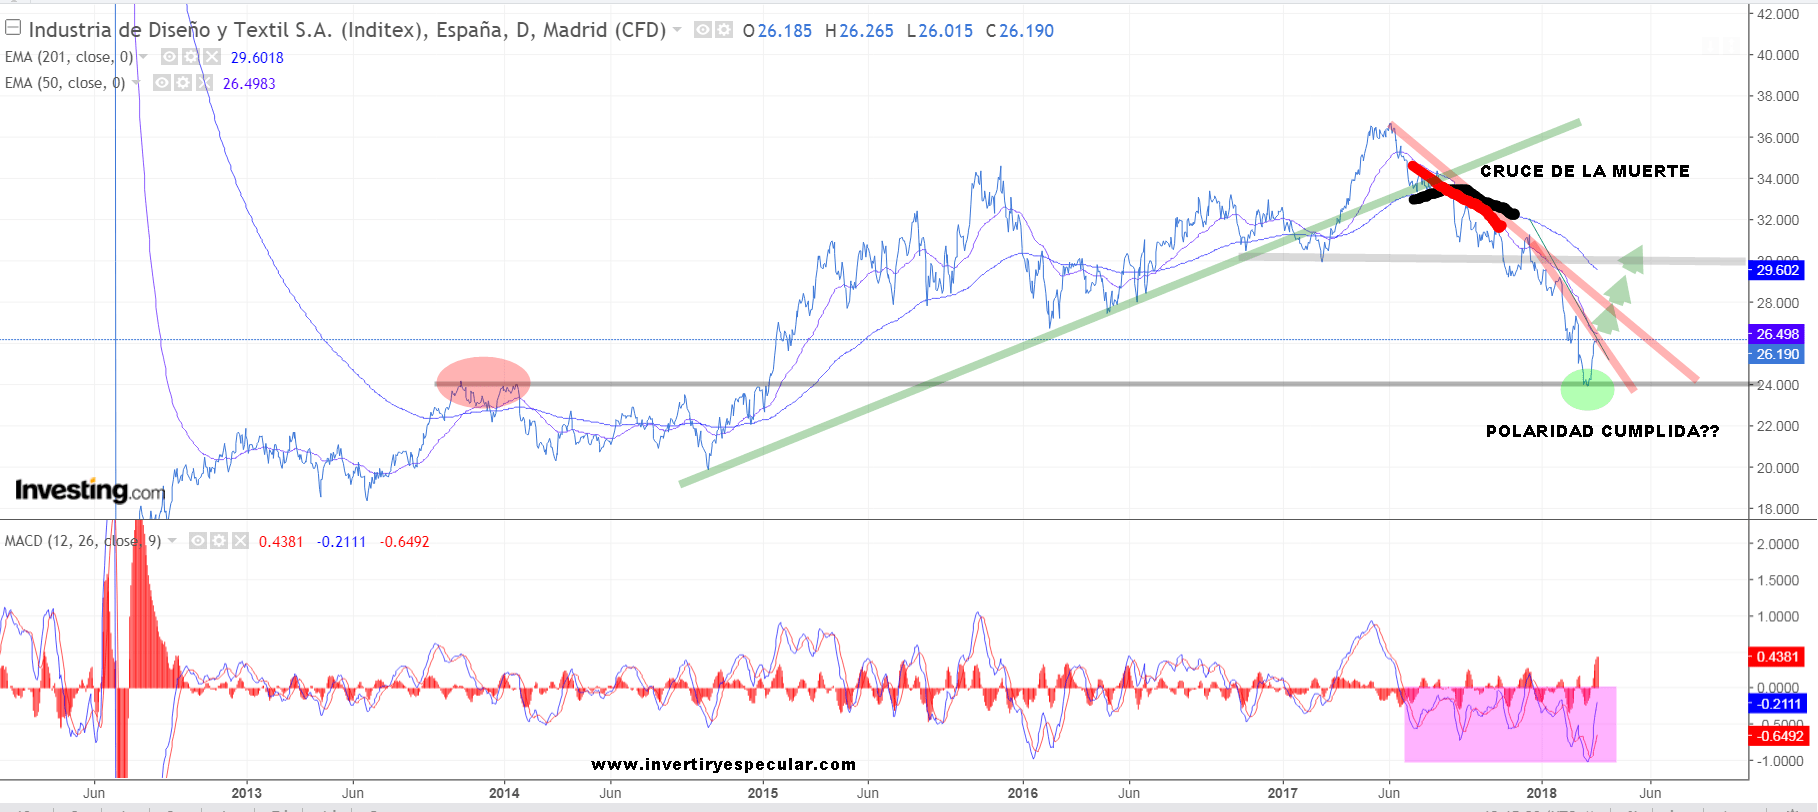1818x812 pixels.
Task: Open EMA 201 legend dropdown arrow
Action: 144,57
